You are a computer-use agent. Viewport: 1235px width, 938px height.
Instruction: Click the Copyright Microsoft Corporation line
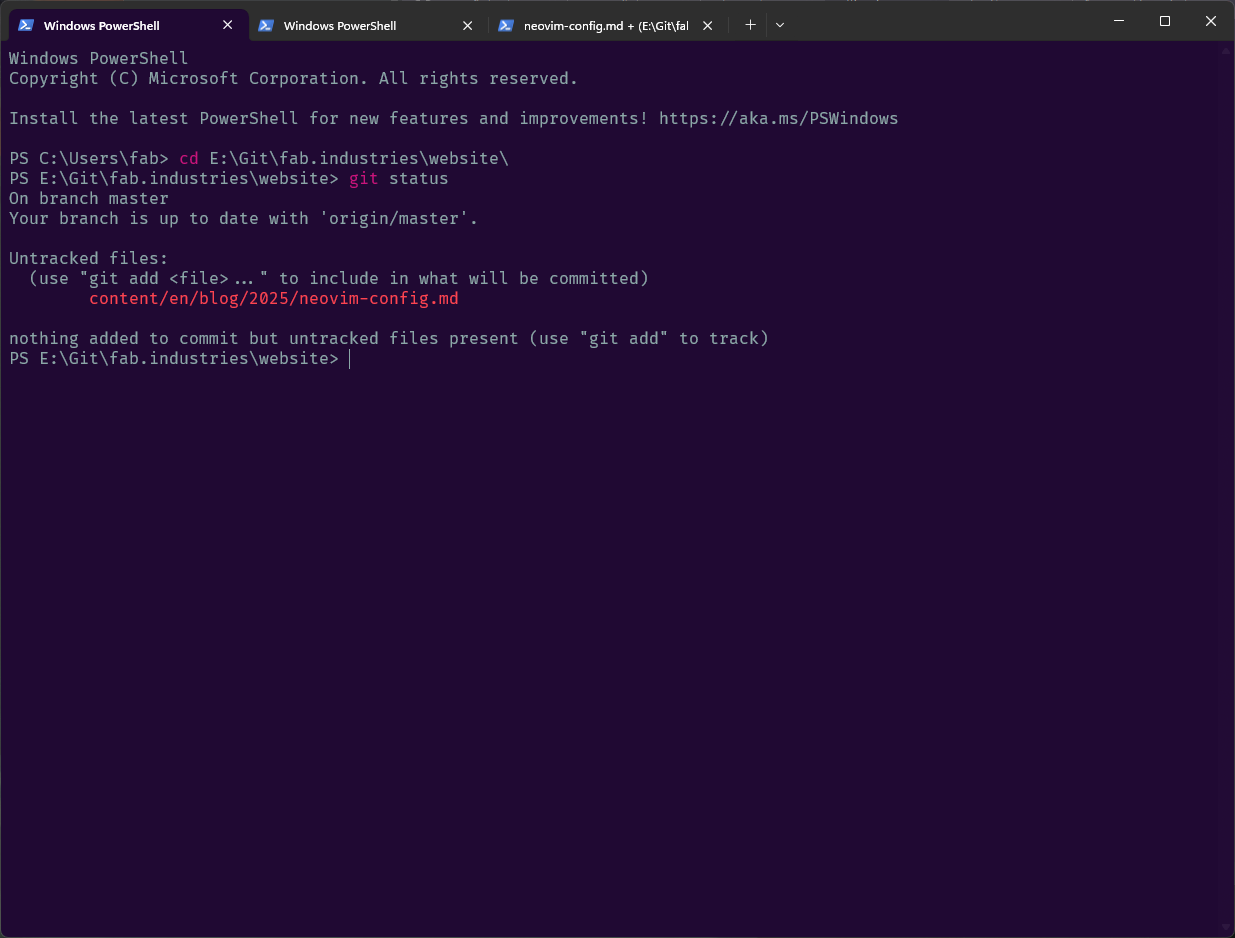point(294,79)
